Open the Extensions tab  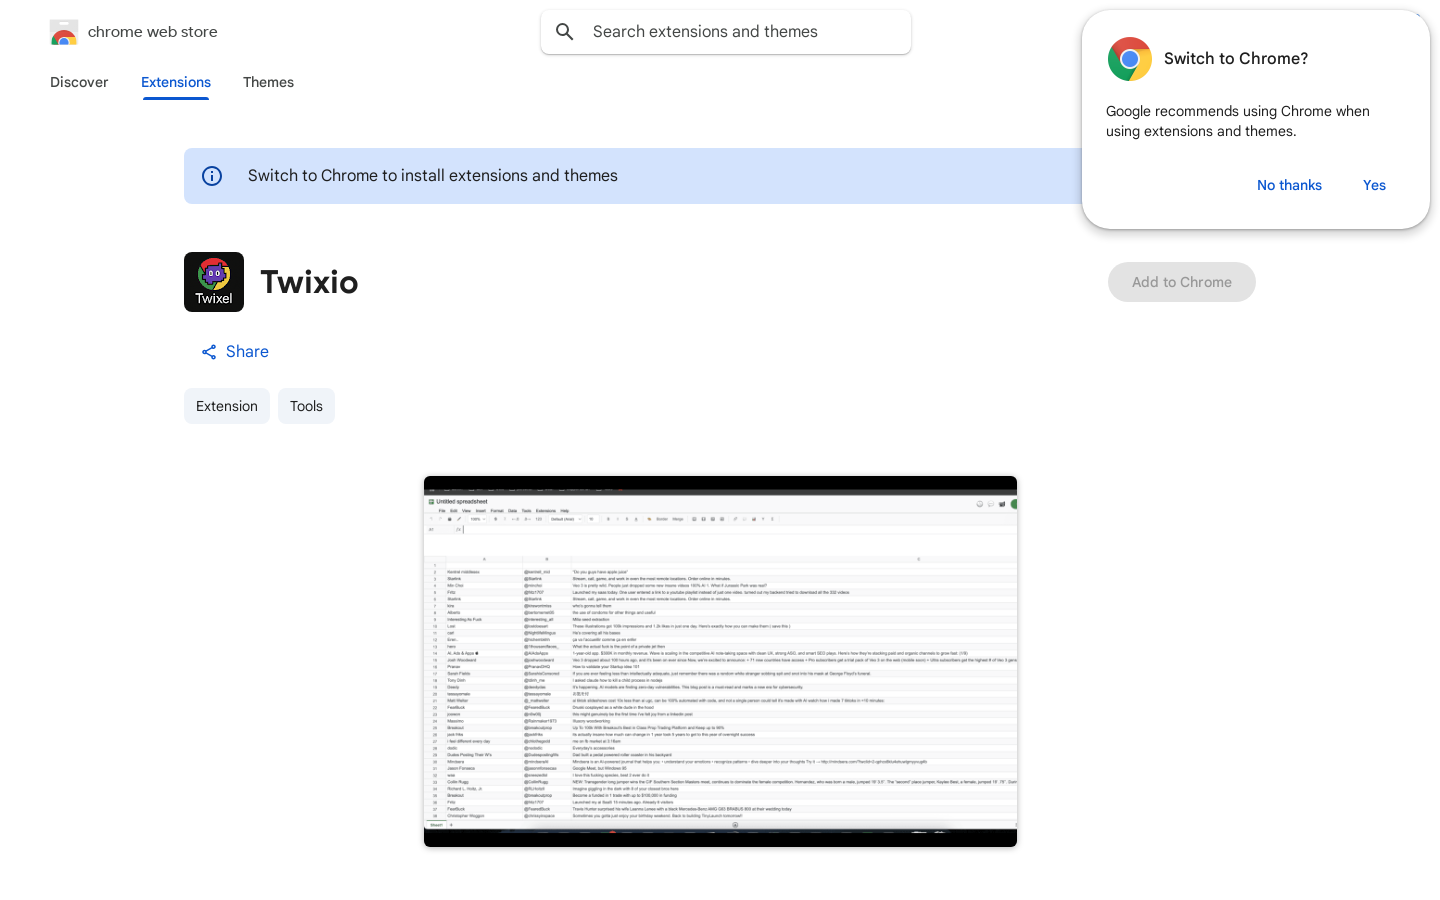[176, 82]
